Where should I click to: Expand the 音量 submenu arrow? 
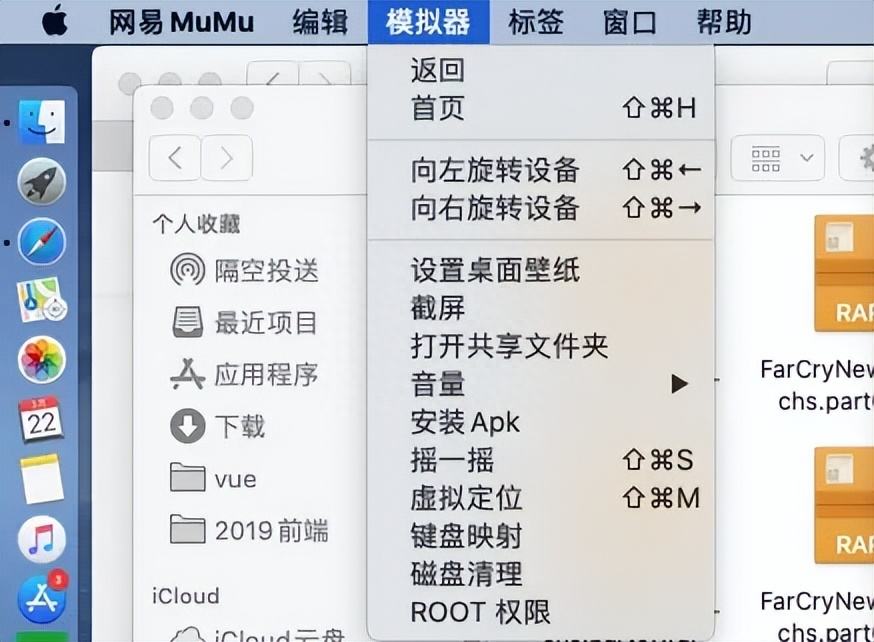tap(680, 384)
